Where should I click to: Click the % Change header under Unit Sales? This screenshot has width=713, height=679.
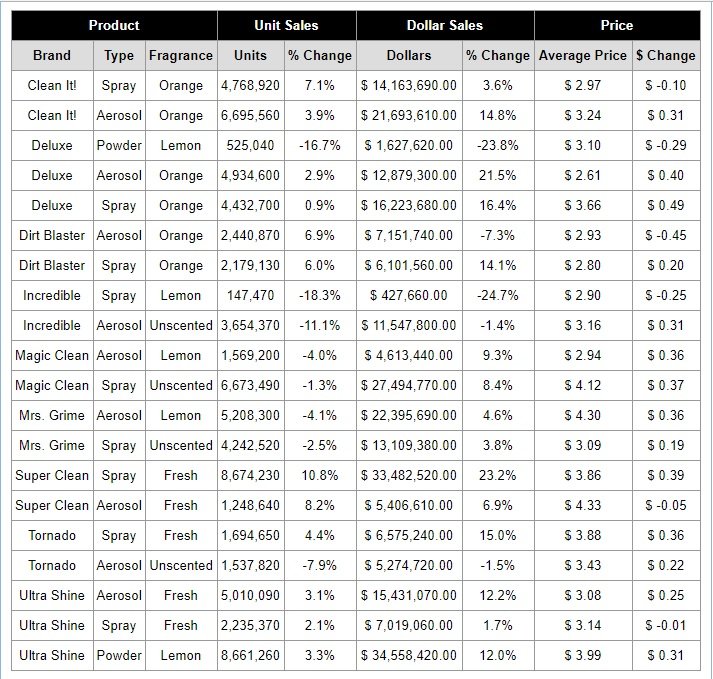click(x=320, y=56)
